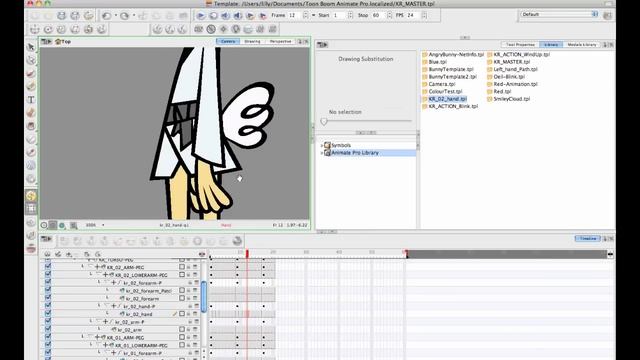Open the Library view menu icon

pyautogui.click(x=322, y=44)
